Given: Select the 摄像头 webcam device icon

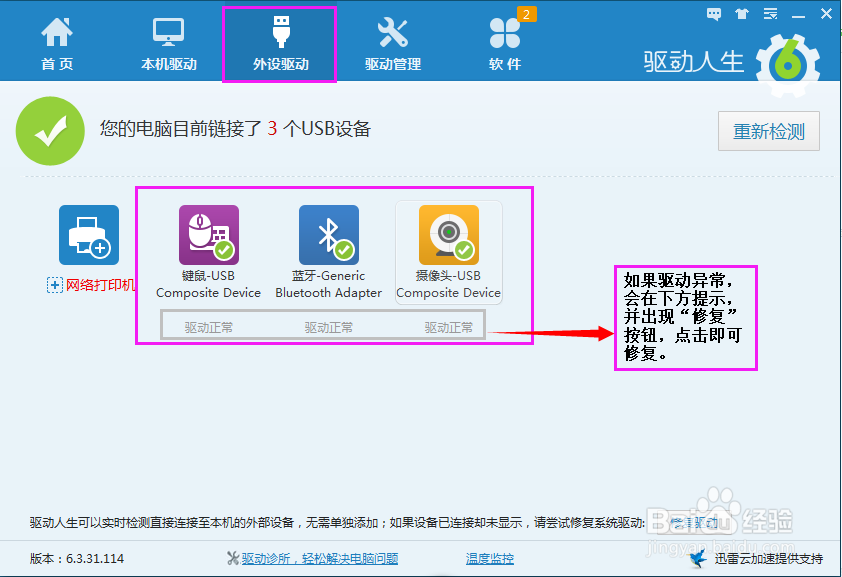Looking at the screenshot, I should tap(449, 235).
